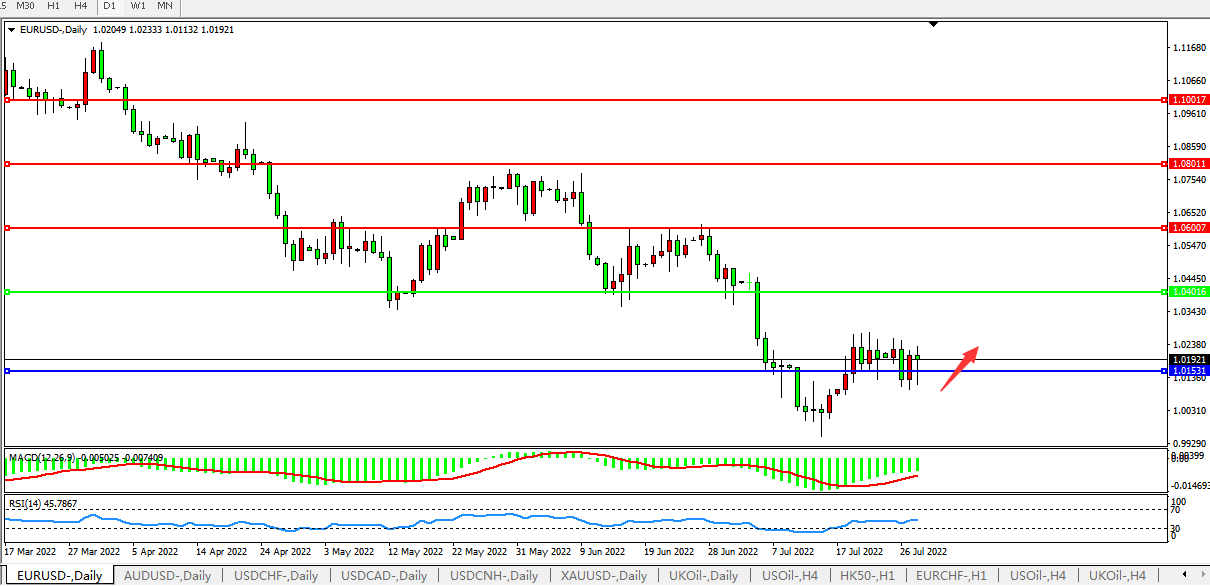Open the AUDUSD-,Daily chart tab
The image size is (1210, 586).
point(167,576)
